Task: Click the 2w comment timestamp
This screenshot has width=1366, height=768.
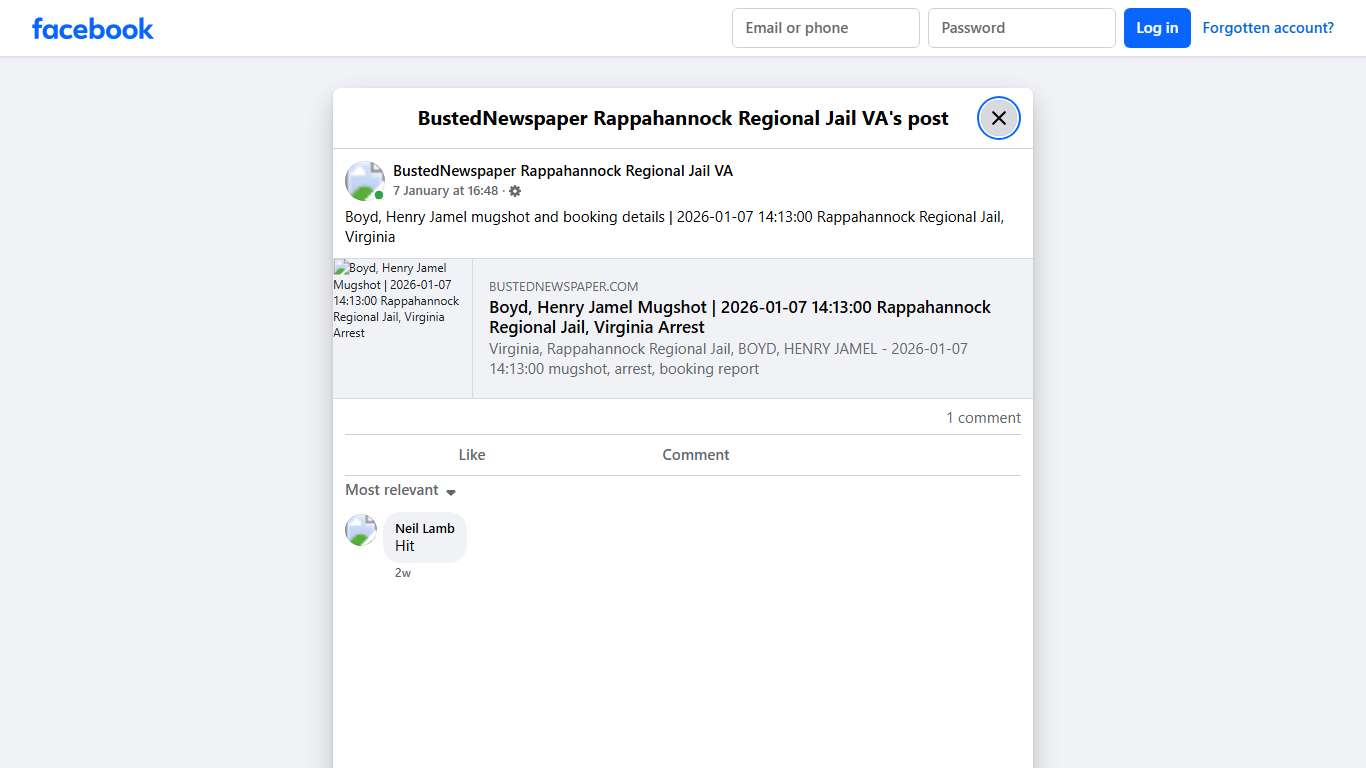Action: click(x=403, y=573)
